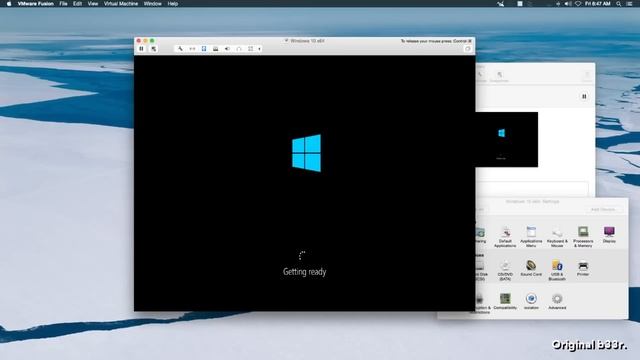
Task: Open Applications Menu in Settings window
Action: [531, 237]
